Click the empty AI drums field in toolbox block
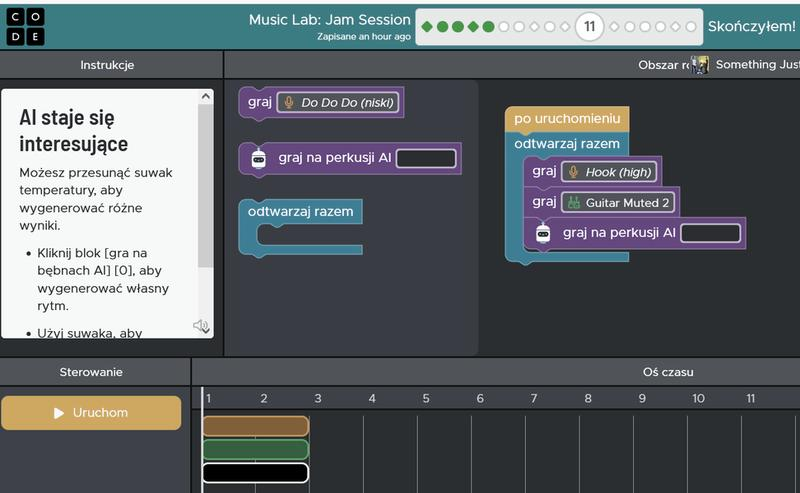 [426, 158]
